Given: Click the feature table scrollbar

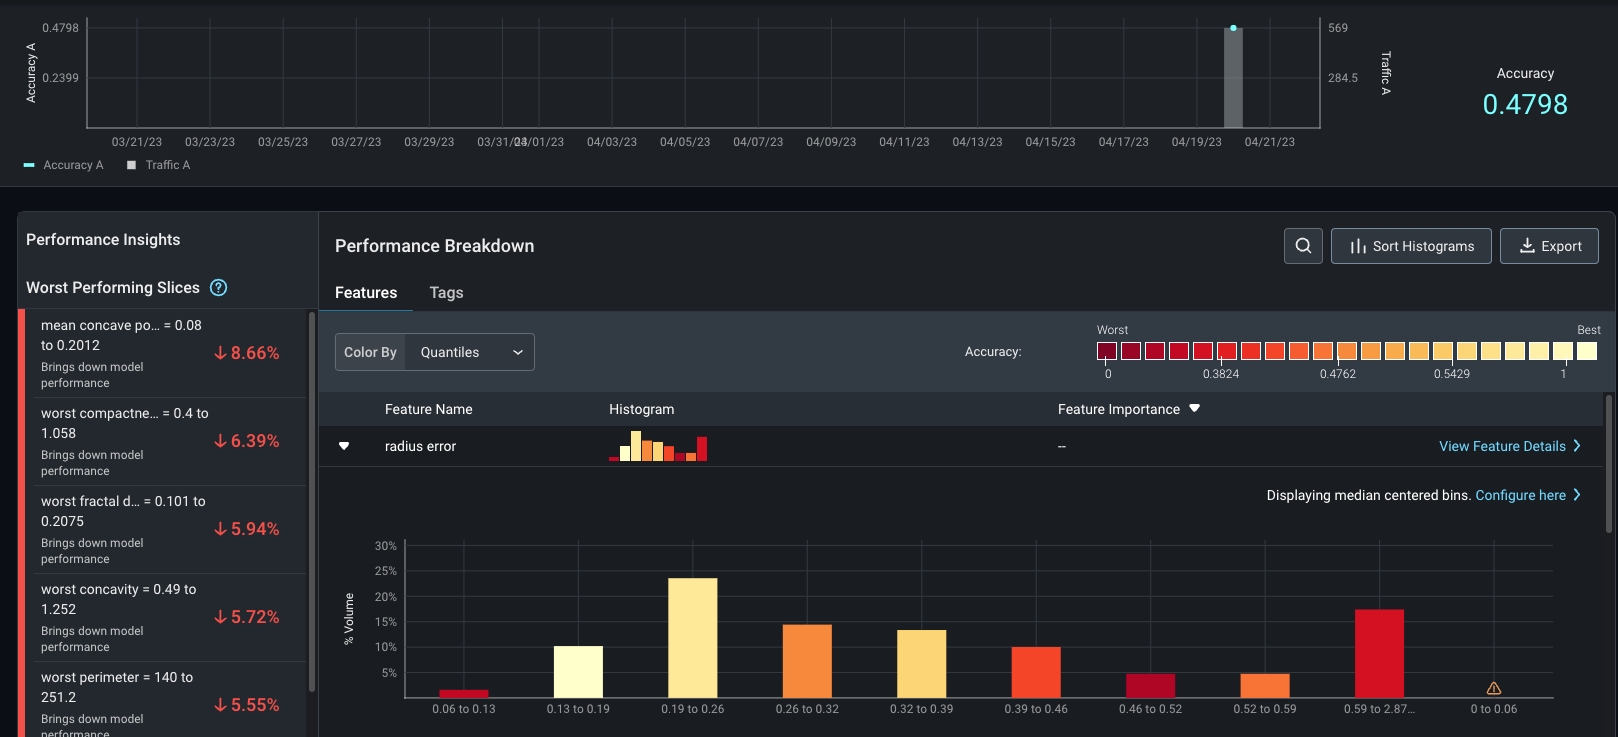Looking at the screenshot, I should [x=1609, y=463].
